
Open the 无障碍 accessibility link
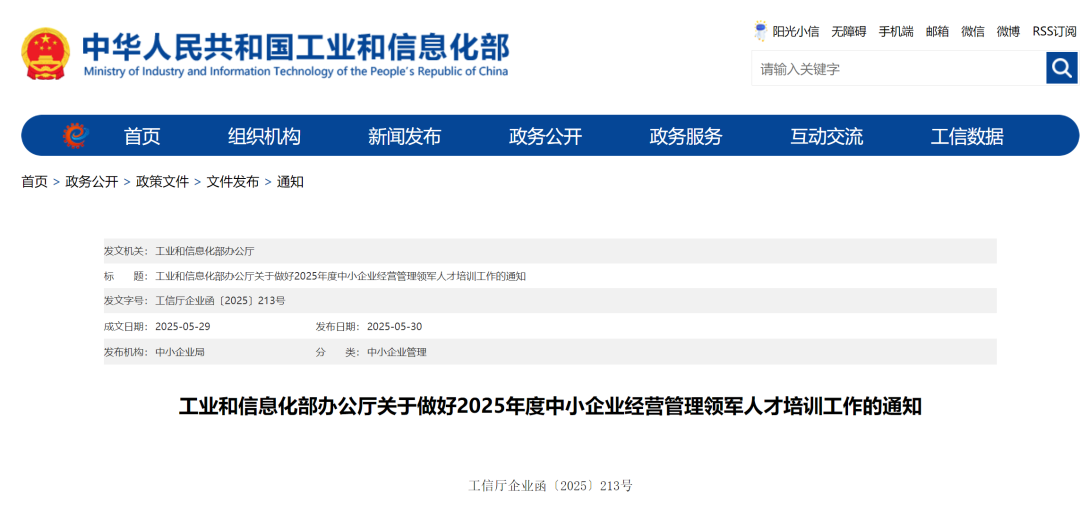(x=849, y=31)
